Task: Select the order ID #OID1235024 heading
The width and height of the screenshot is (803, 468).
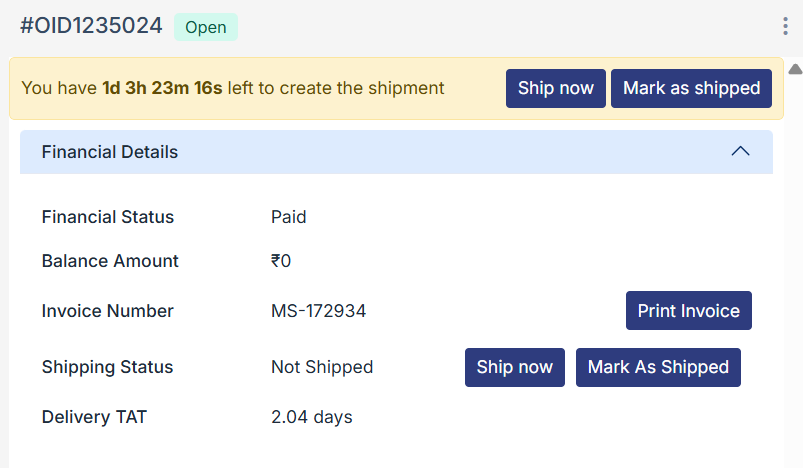Action: tap(91, 26)
